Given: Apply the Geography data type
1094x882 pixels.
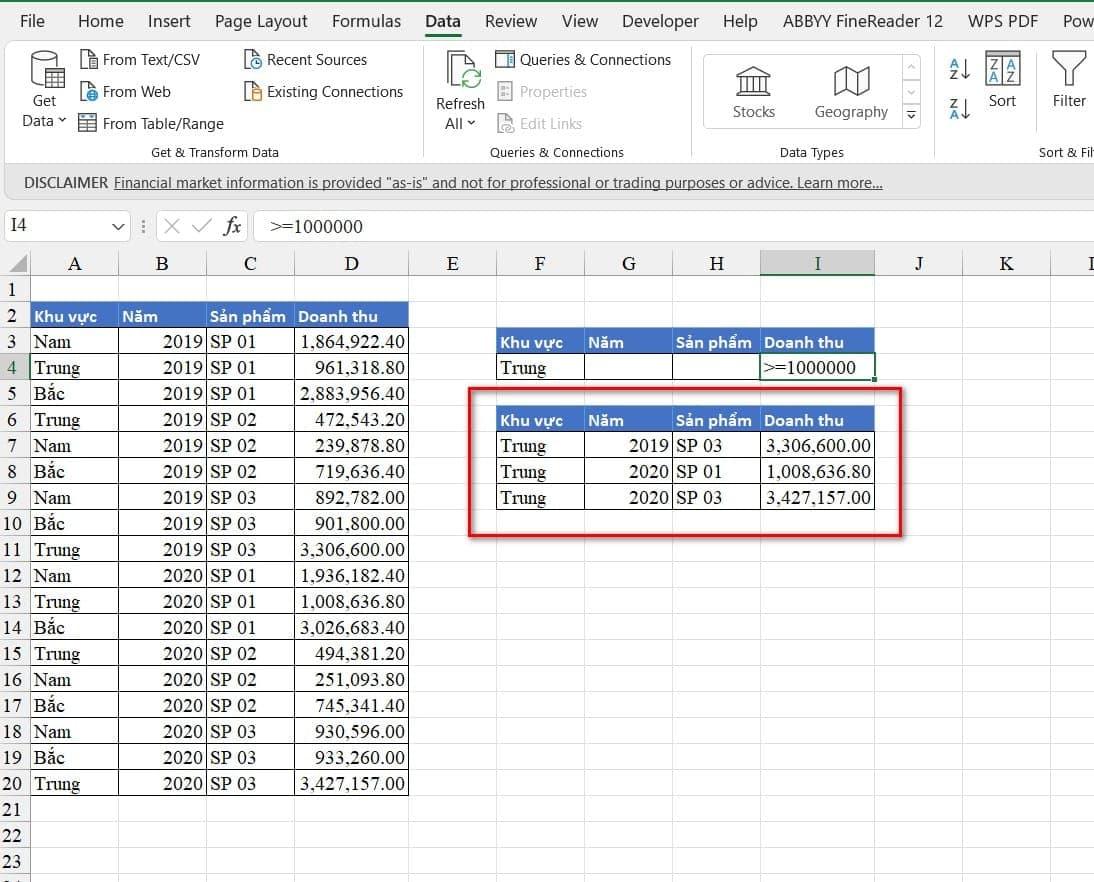Looking at the screenshot, I should pos(851,92).
